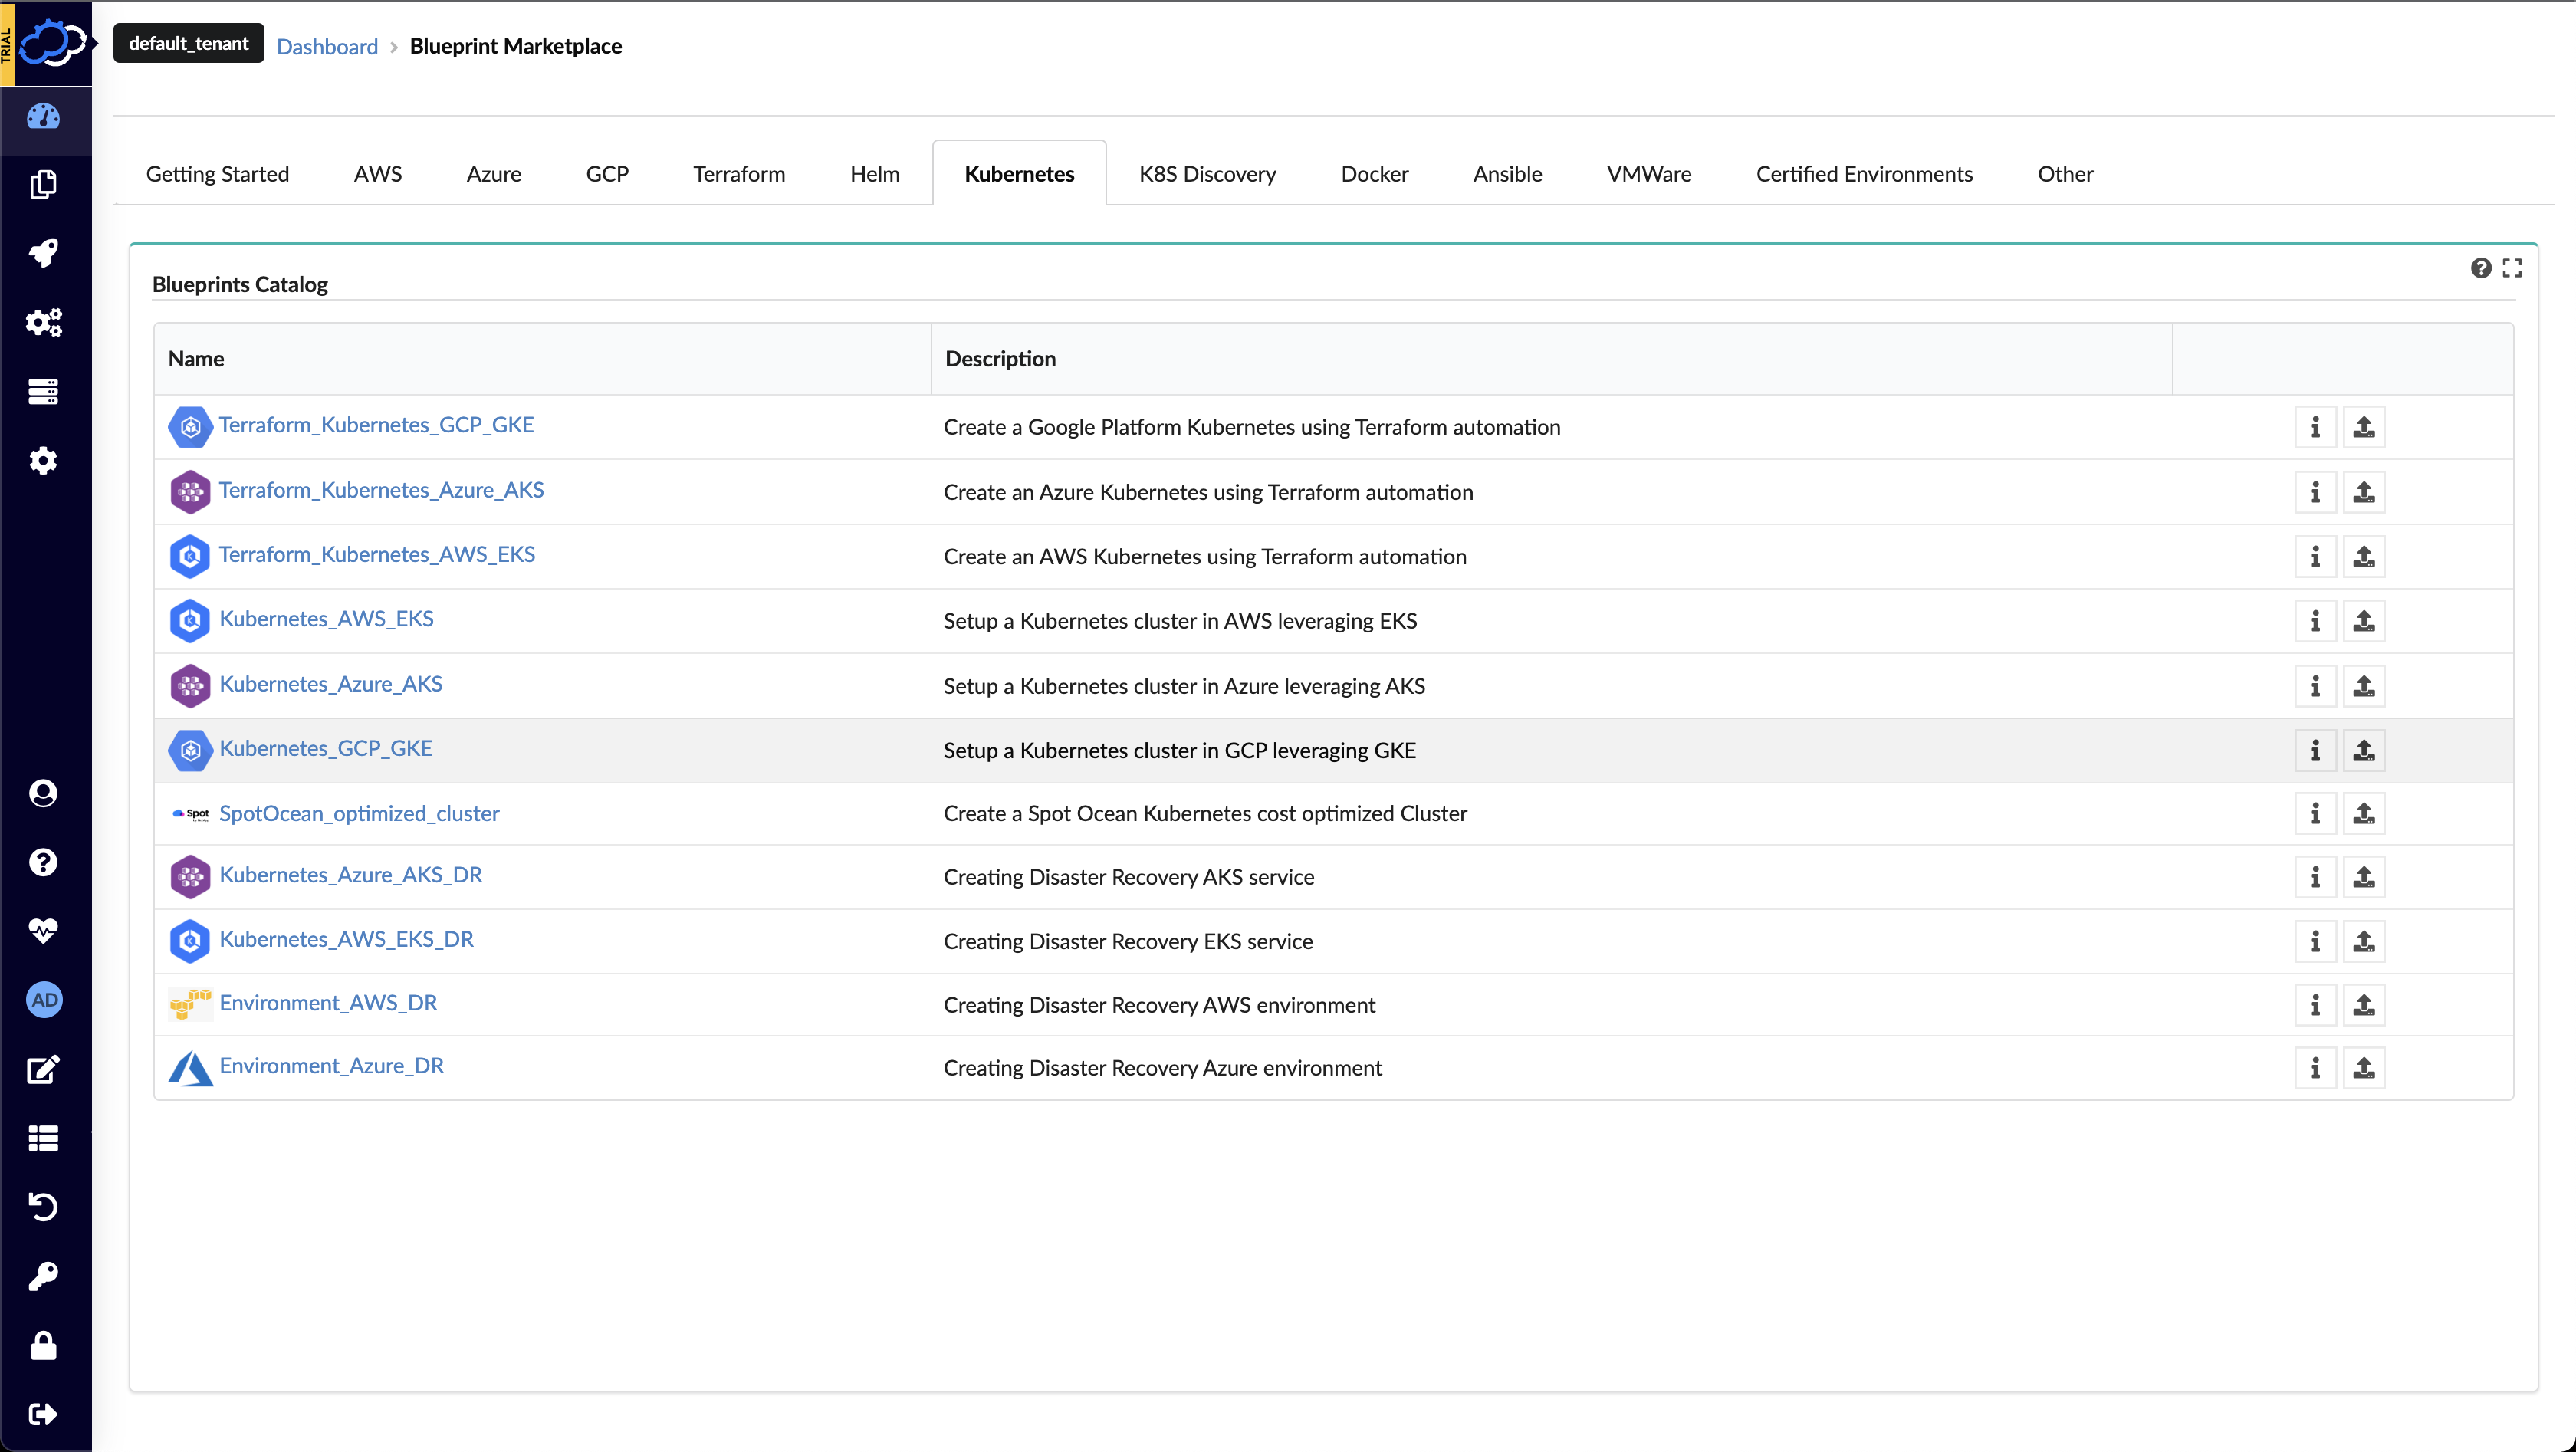Open the cogs Resources icon in sidebar
The width and height of the screenshot is (2576, 1452).
pyautogui.click(x=43, y=322)
